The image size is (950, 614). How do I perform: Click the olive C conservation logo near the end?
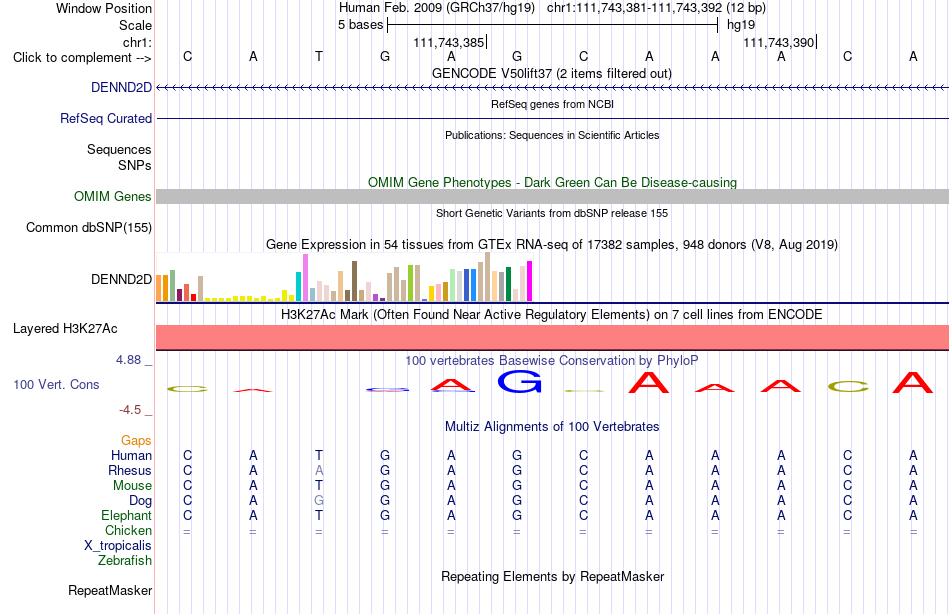[848, 387]
